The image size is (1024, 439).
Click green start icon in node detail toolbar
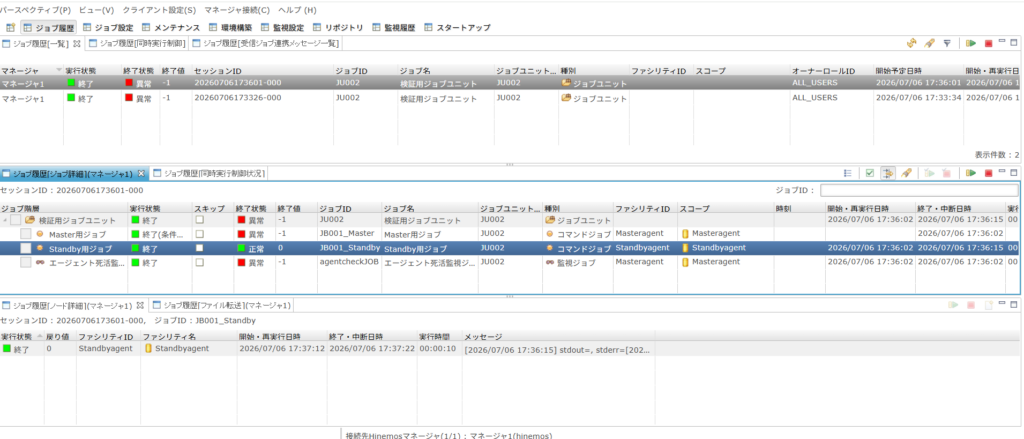[953, 305]
